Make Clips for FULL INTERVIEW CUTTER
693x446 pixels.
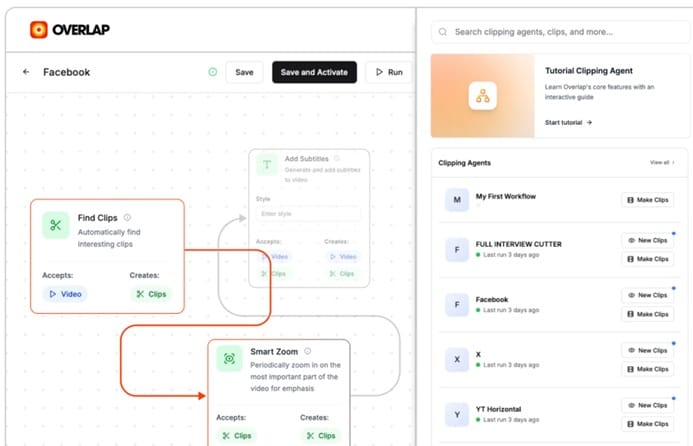[647, 259]
